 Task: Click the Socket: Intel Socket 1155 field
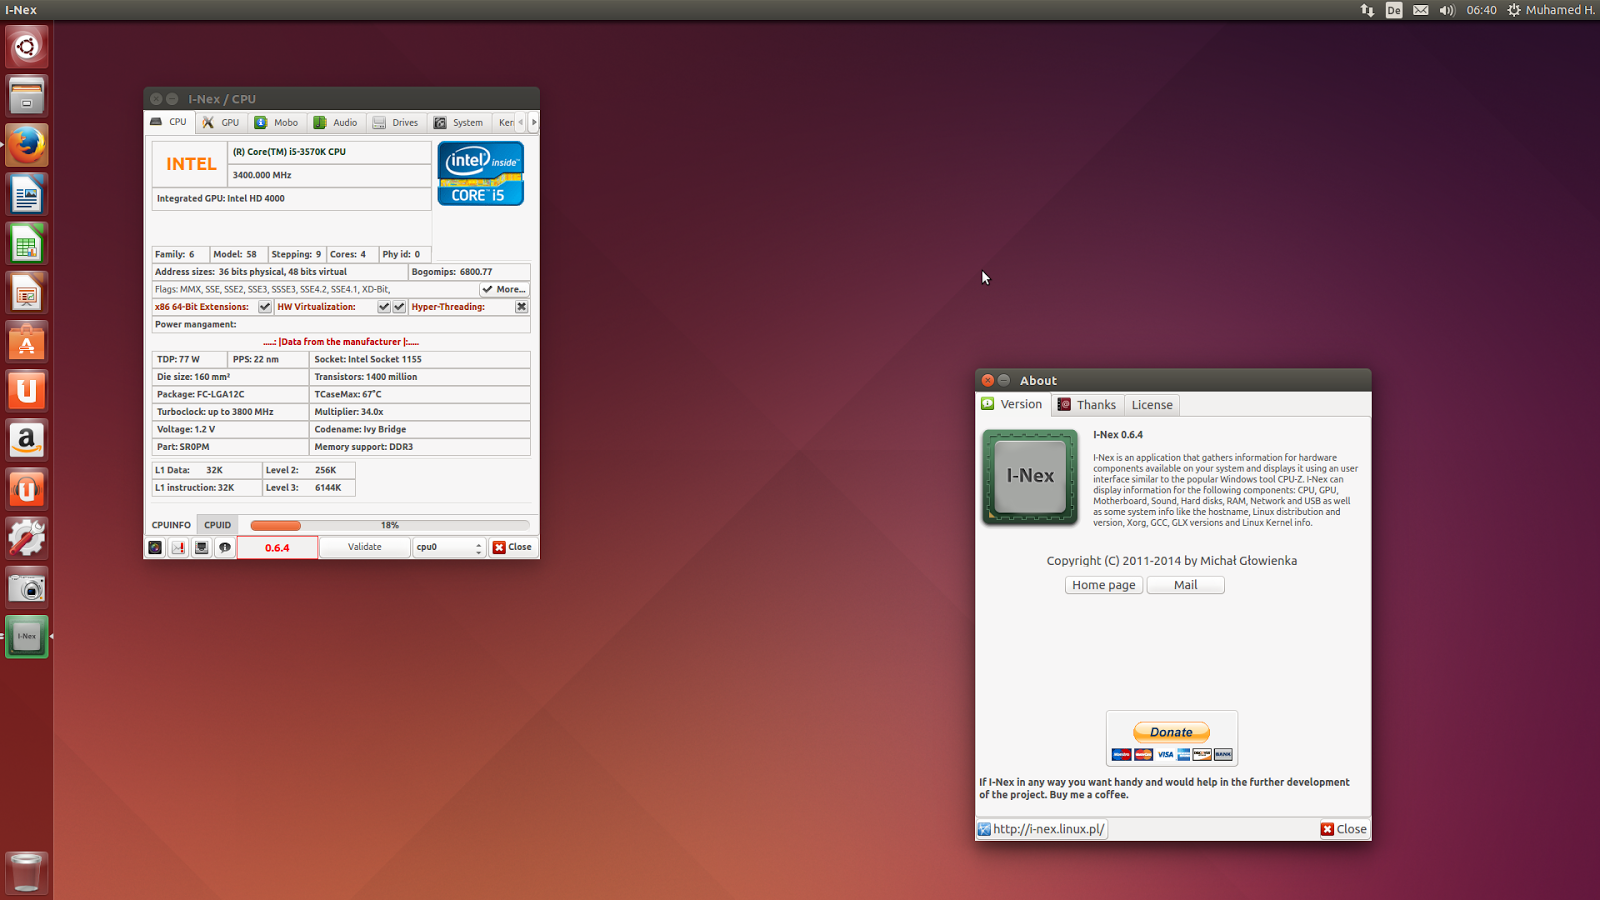(x=420, y=359)
